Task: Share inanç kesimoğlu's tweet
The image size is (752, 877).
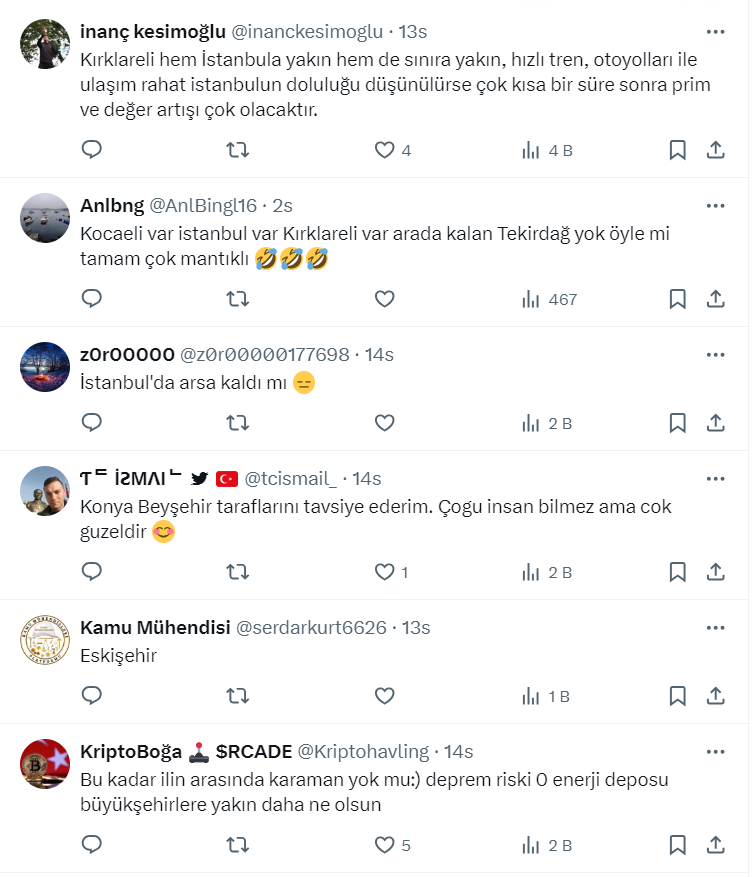Action: [x=716, y=150]
